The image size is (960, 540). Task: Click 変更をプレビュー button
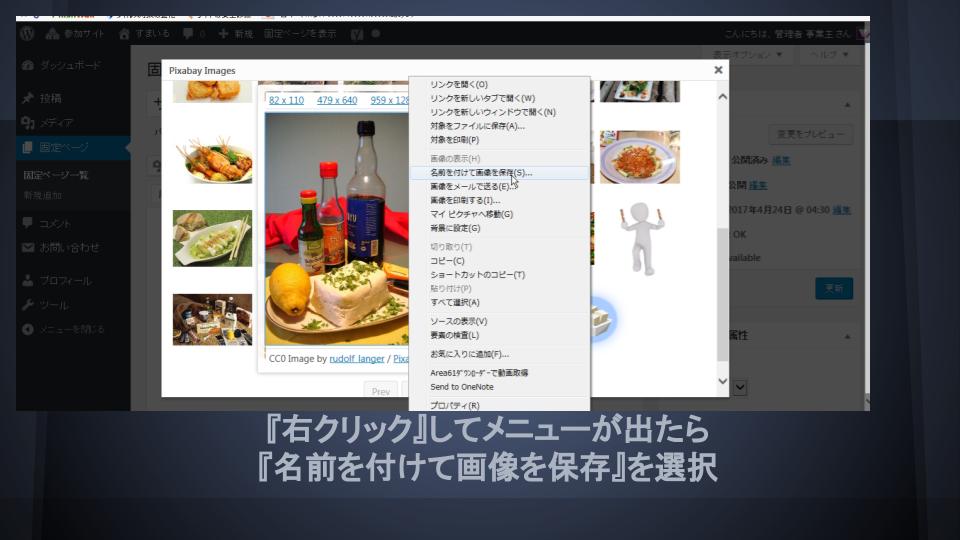click(x=810, y=135)
